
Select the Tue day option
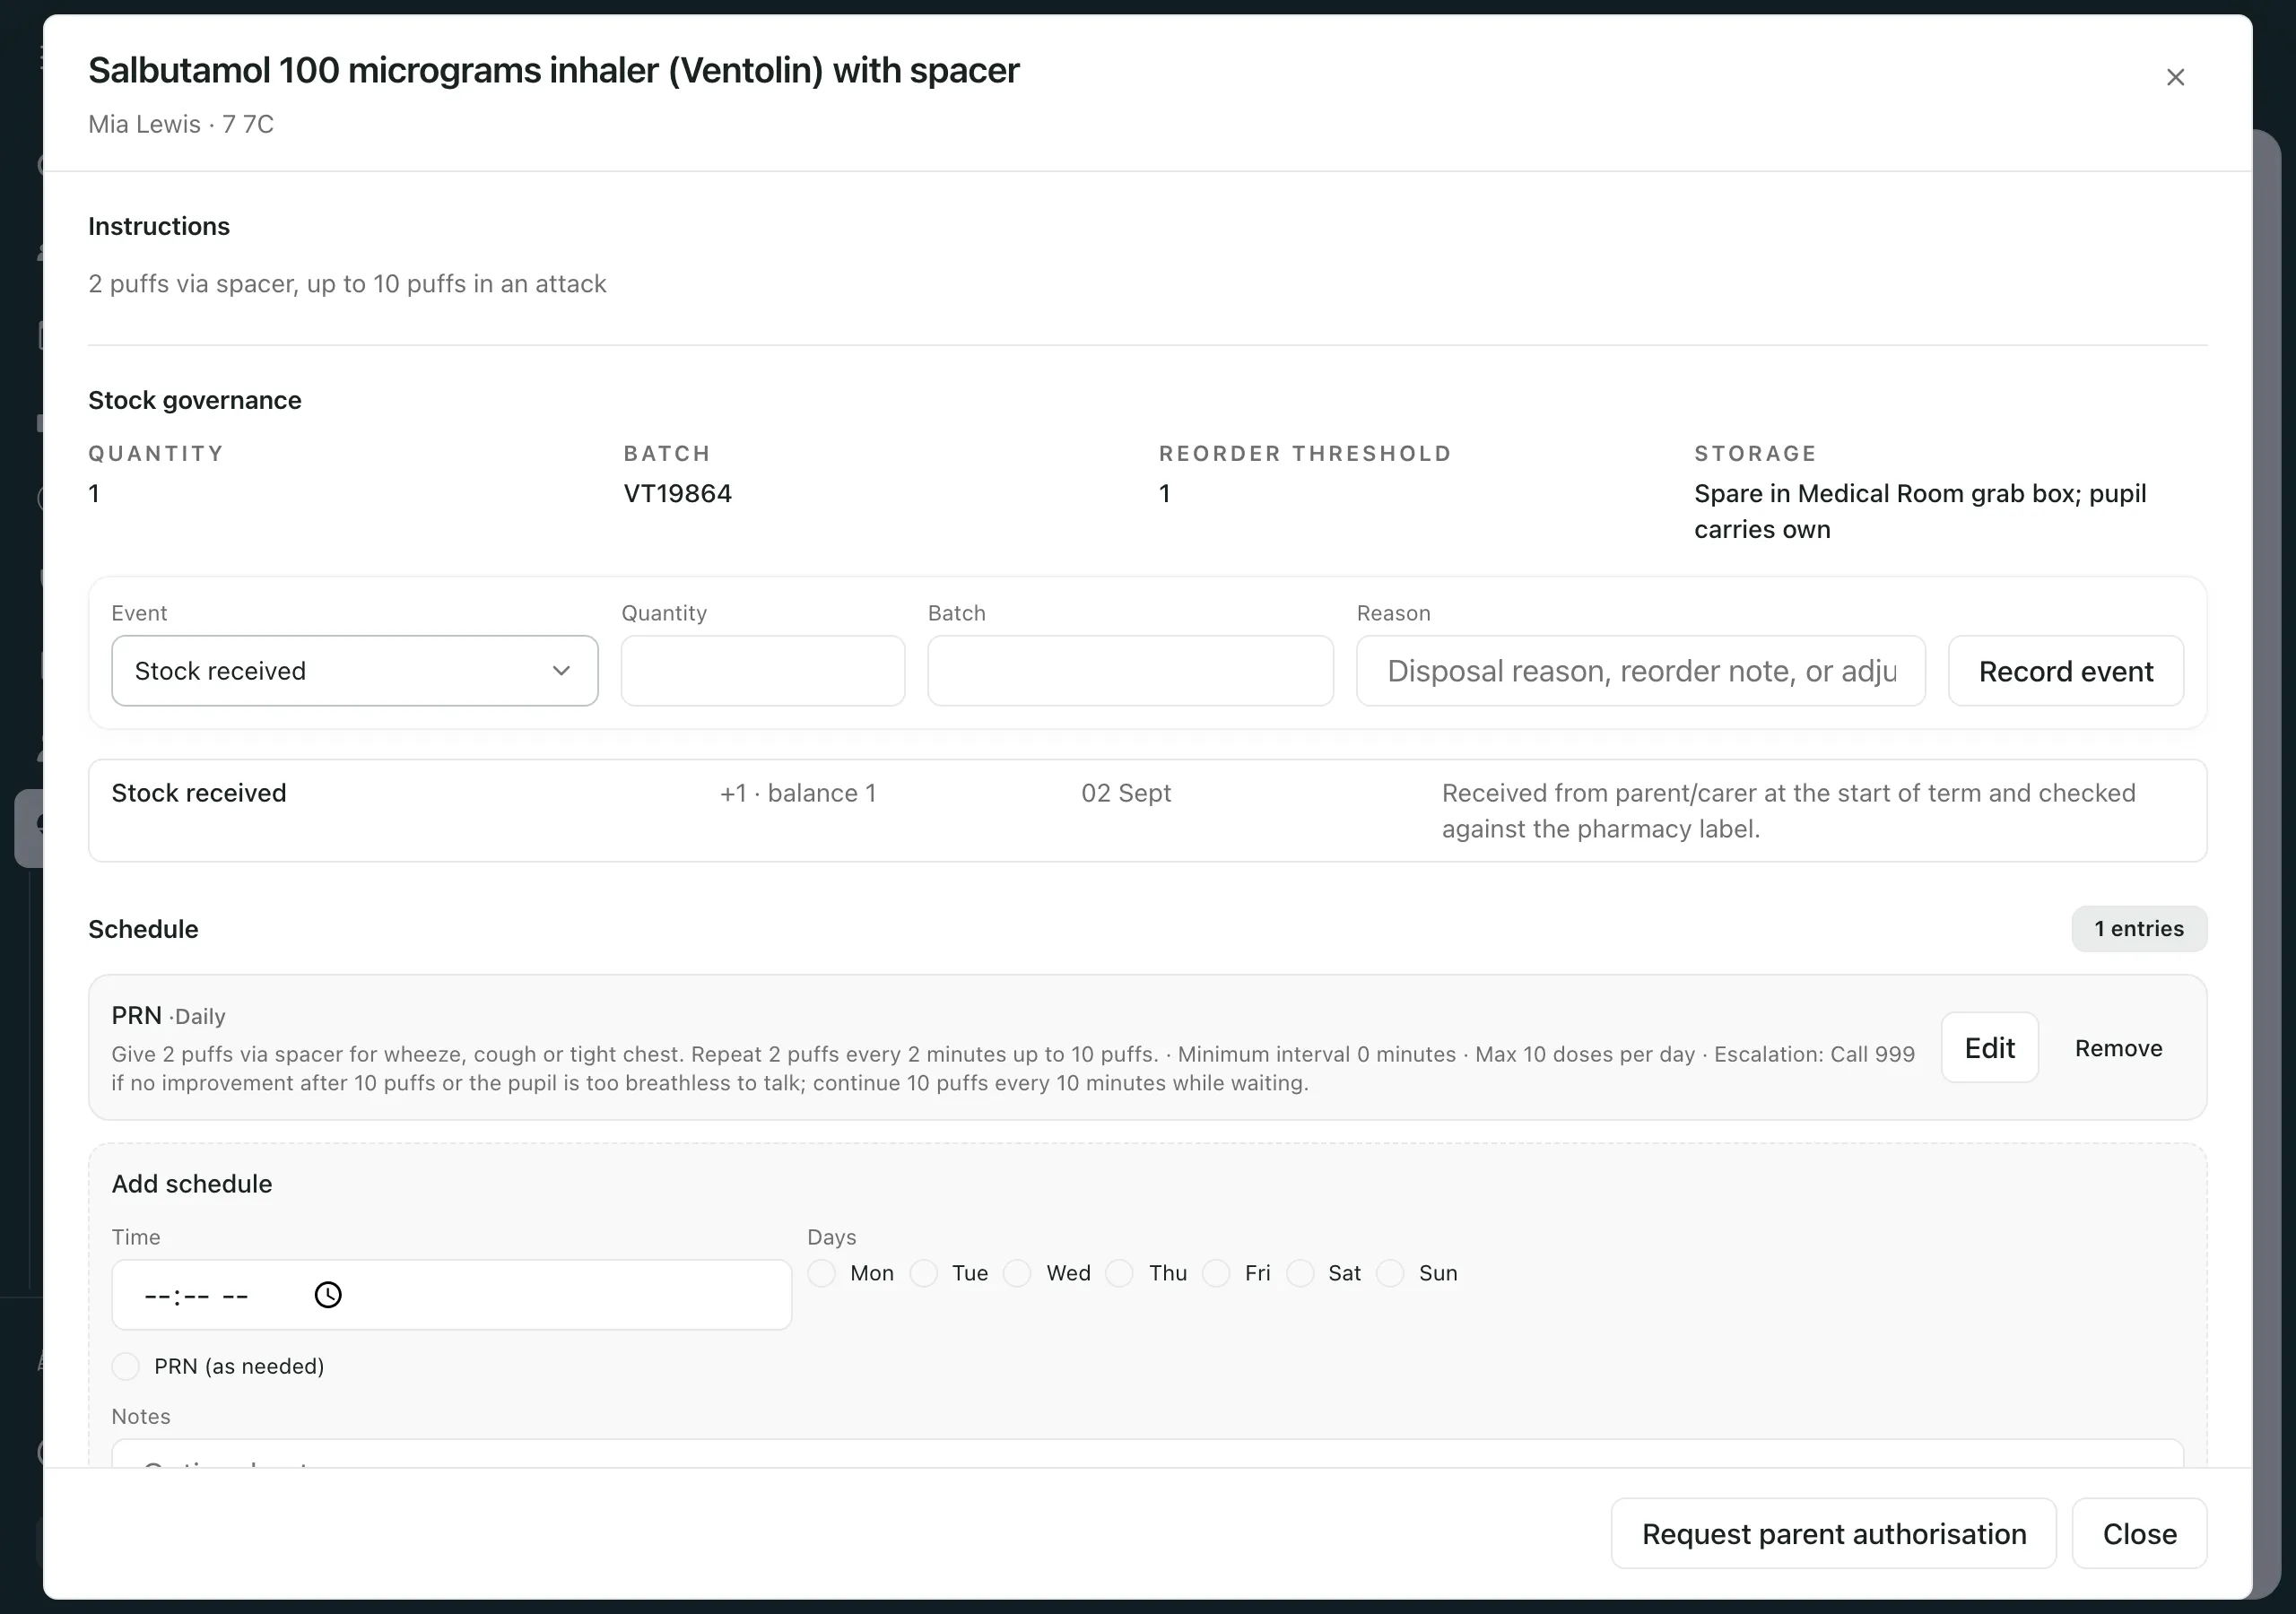(924, 1273)
